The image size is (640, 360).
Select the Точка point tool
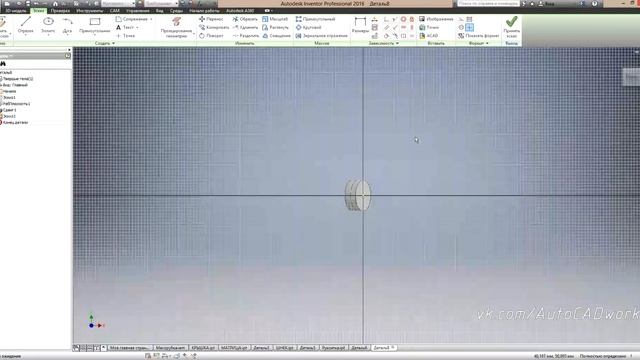point(125,36)
